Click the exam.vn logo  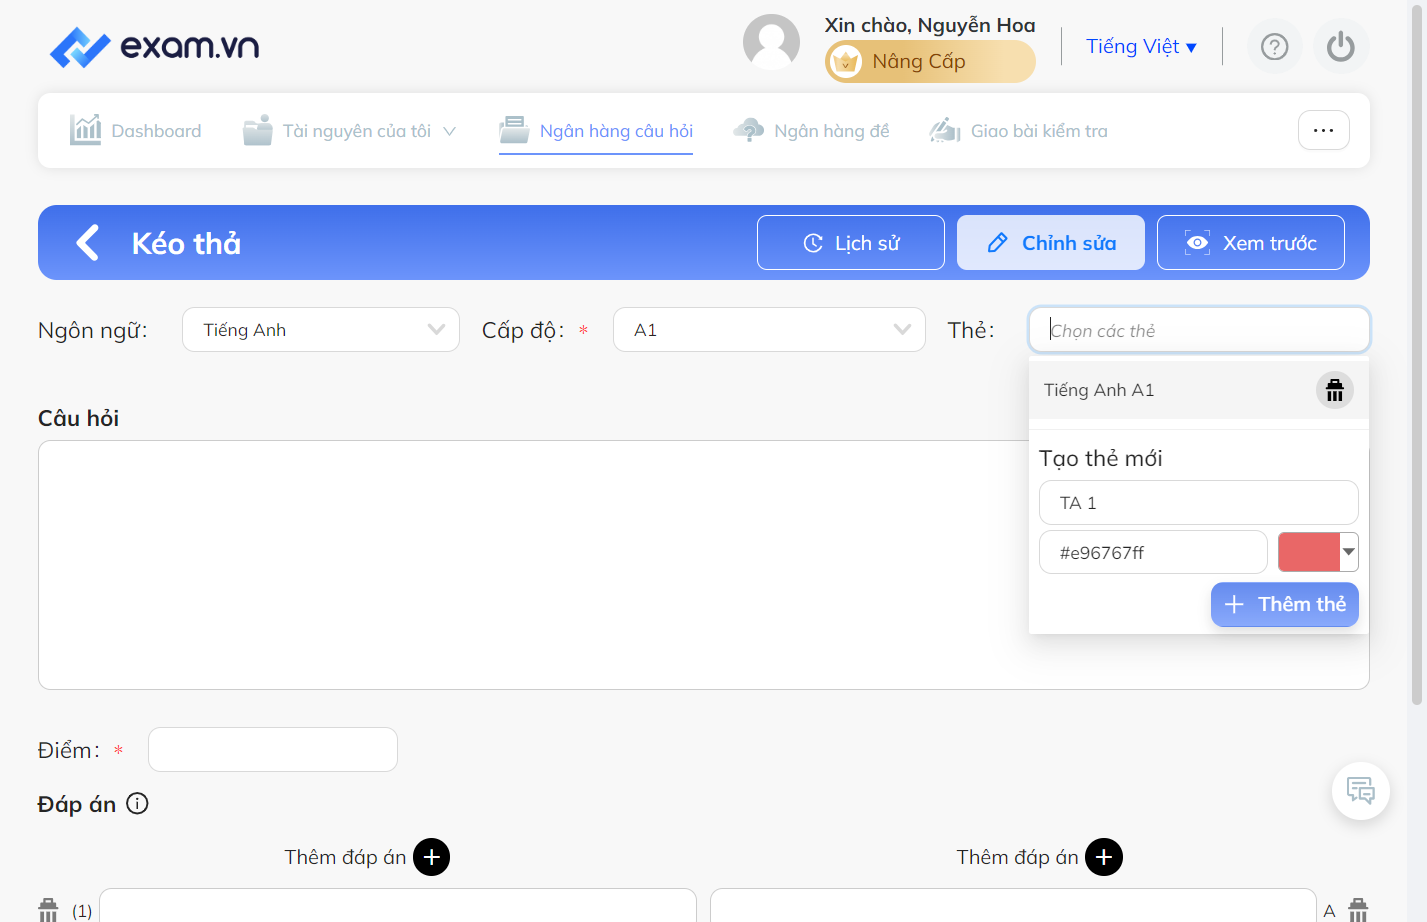click(x=155, y=46)
